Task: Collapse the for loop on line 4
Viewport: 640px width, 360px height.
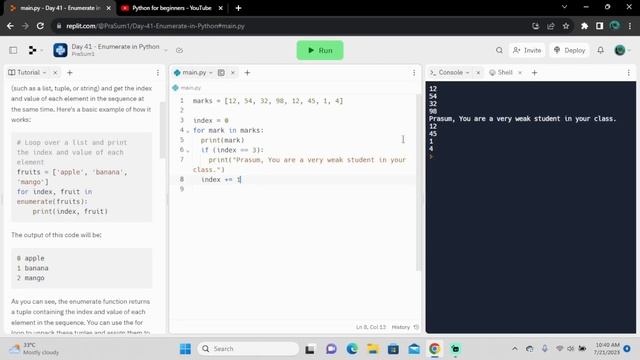Action: [x=188, y=131]
